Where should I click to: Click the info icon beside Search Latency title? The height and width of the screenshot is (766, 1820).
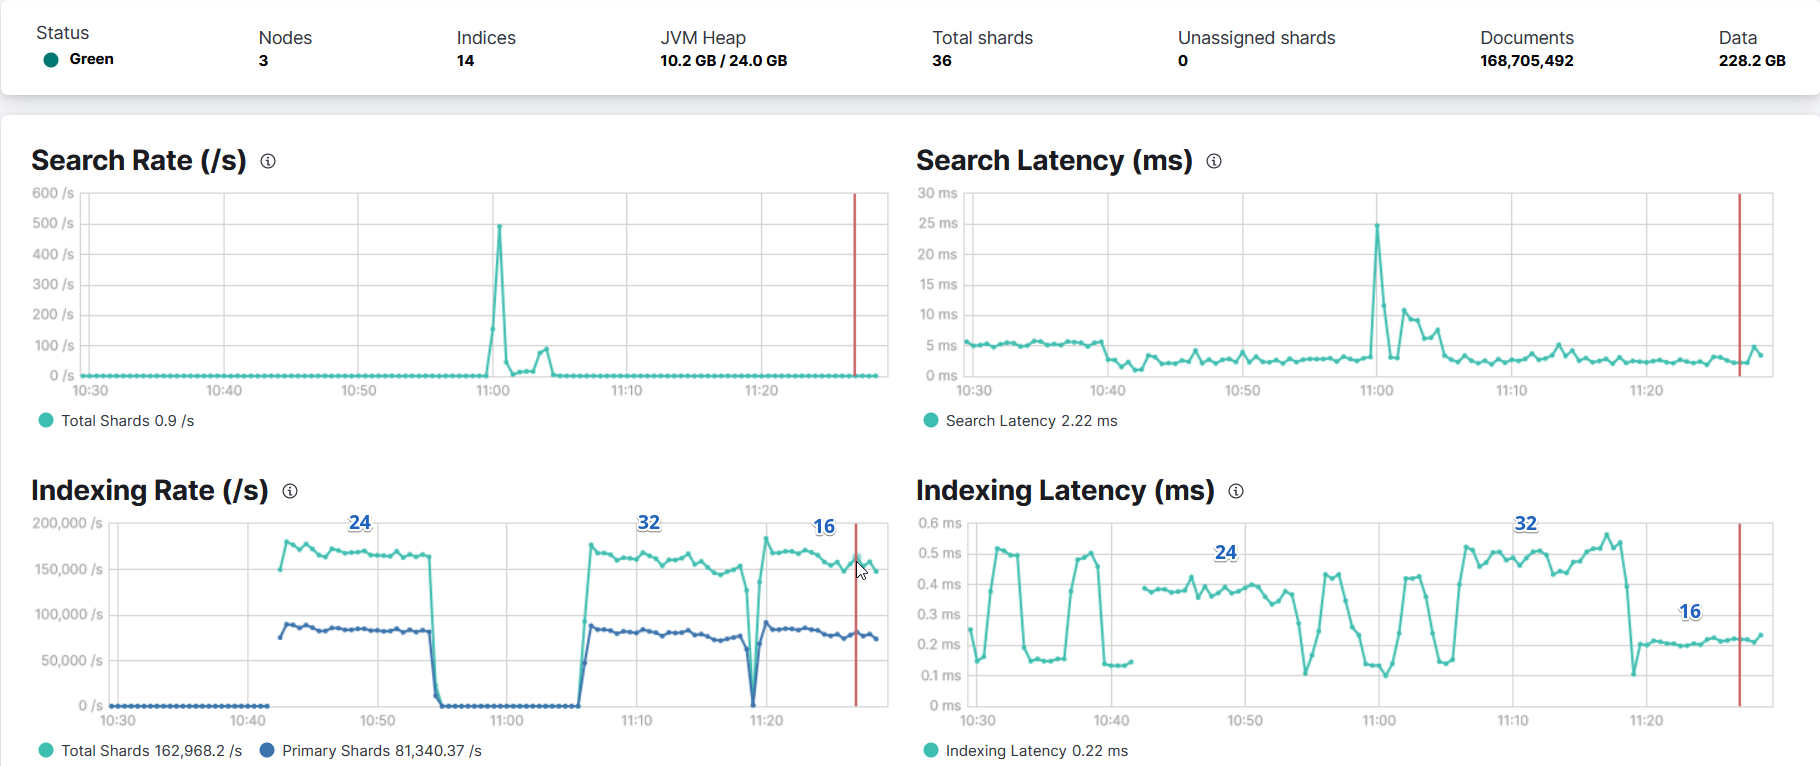point(1214,161)
